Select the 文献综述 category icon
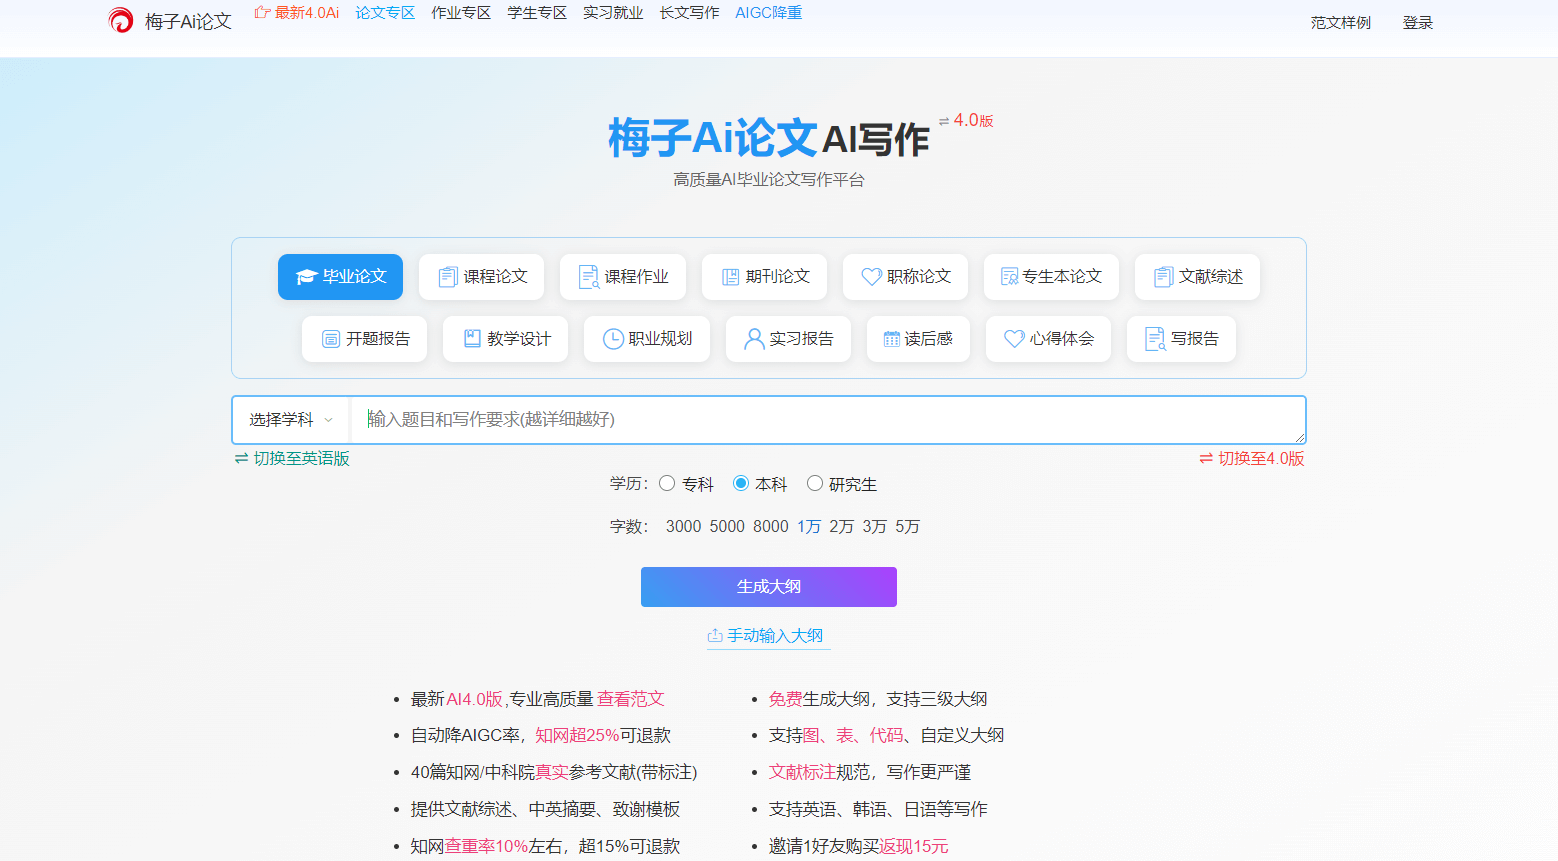The width and height of the screenshot is (1558, 861). coord(1163,277)
